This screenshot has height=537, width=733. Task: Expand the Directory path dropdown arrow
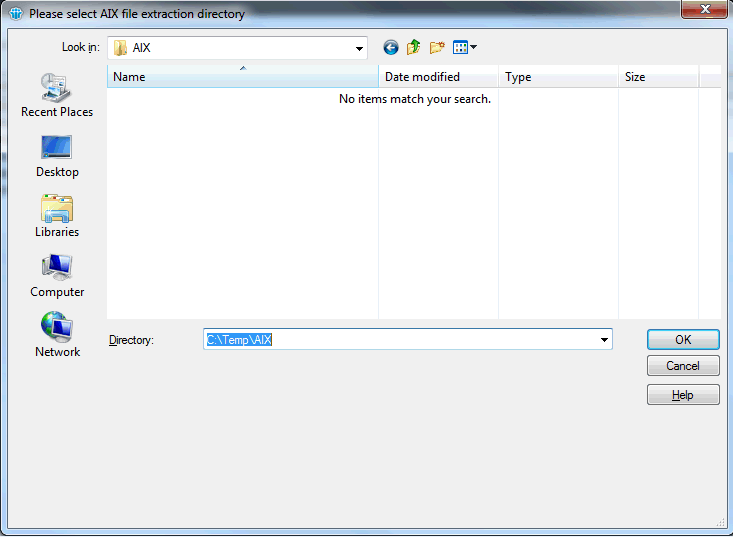click(x=604, y=340)
